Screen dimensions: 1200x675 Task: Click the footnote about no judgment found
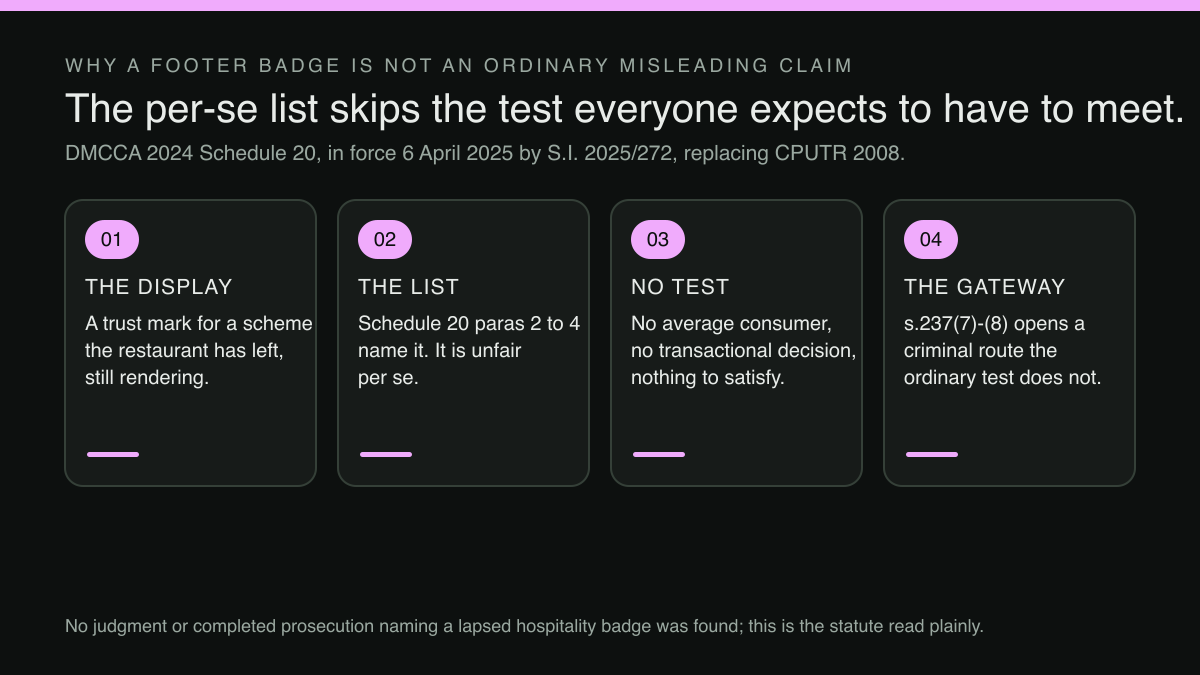coord(524,626)
